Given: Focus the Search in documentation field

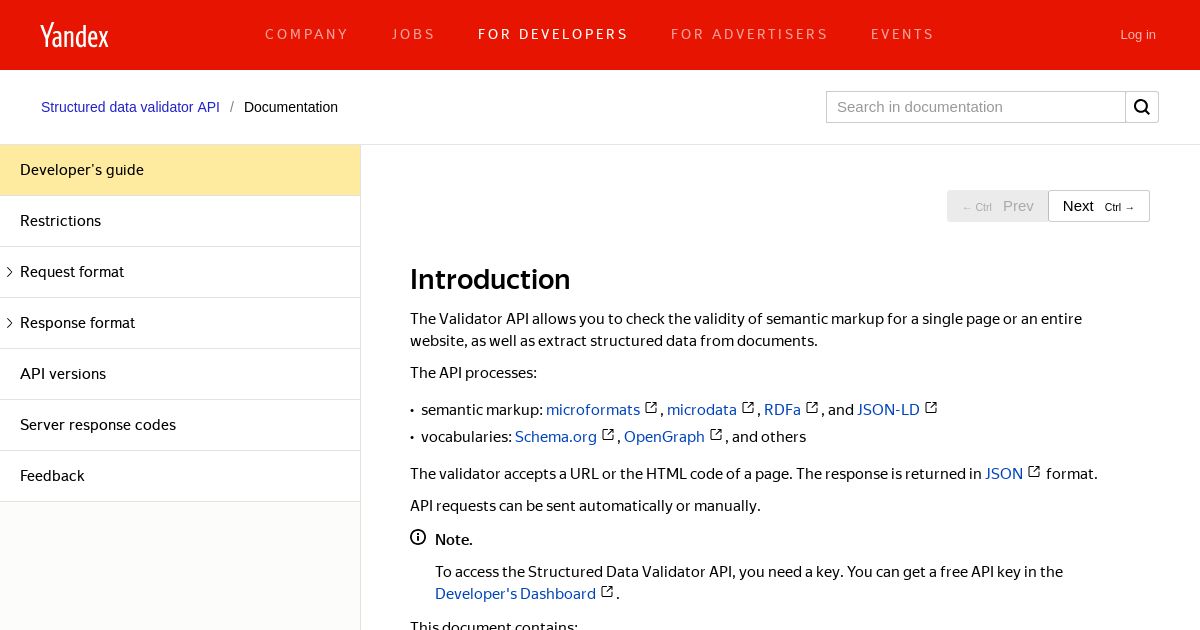Looking at the screenshot, I should (x=976, y=107).
